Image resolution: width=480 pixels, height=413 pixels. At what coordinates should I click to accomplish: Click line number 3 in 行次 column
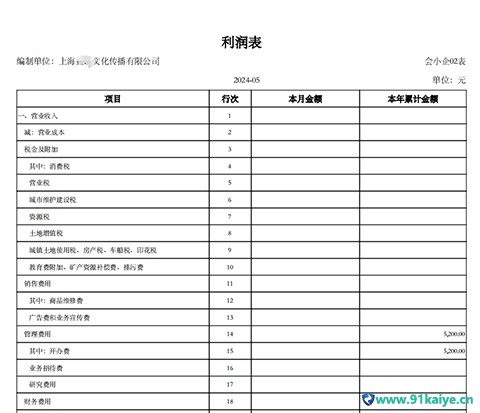coord(229,149)
